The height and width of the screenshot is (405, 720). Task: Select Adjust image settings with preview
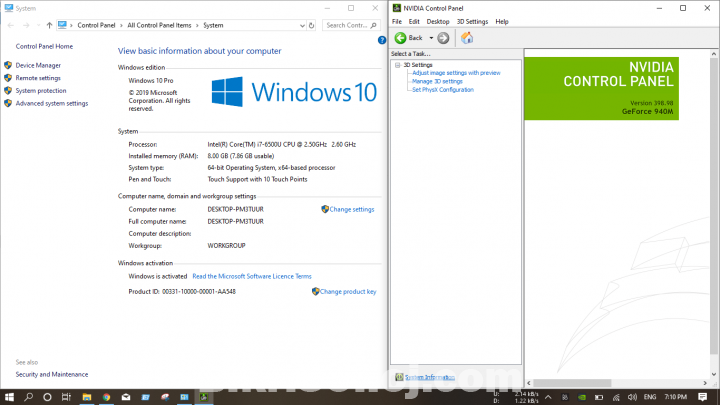[456, 73]
